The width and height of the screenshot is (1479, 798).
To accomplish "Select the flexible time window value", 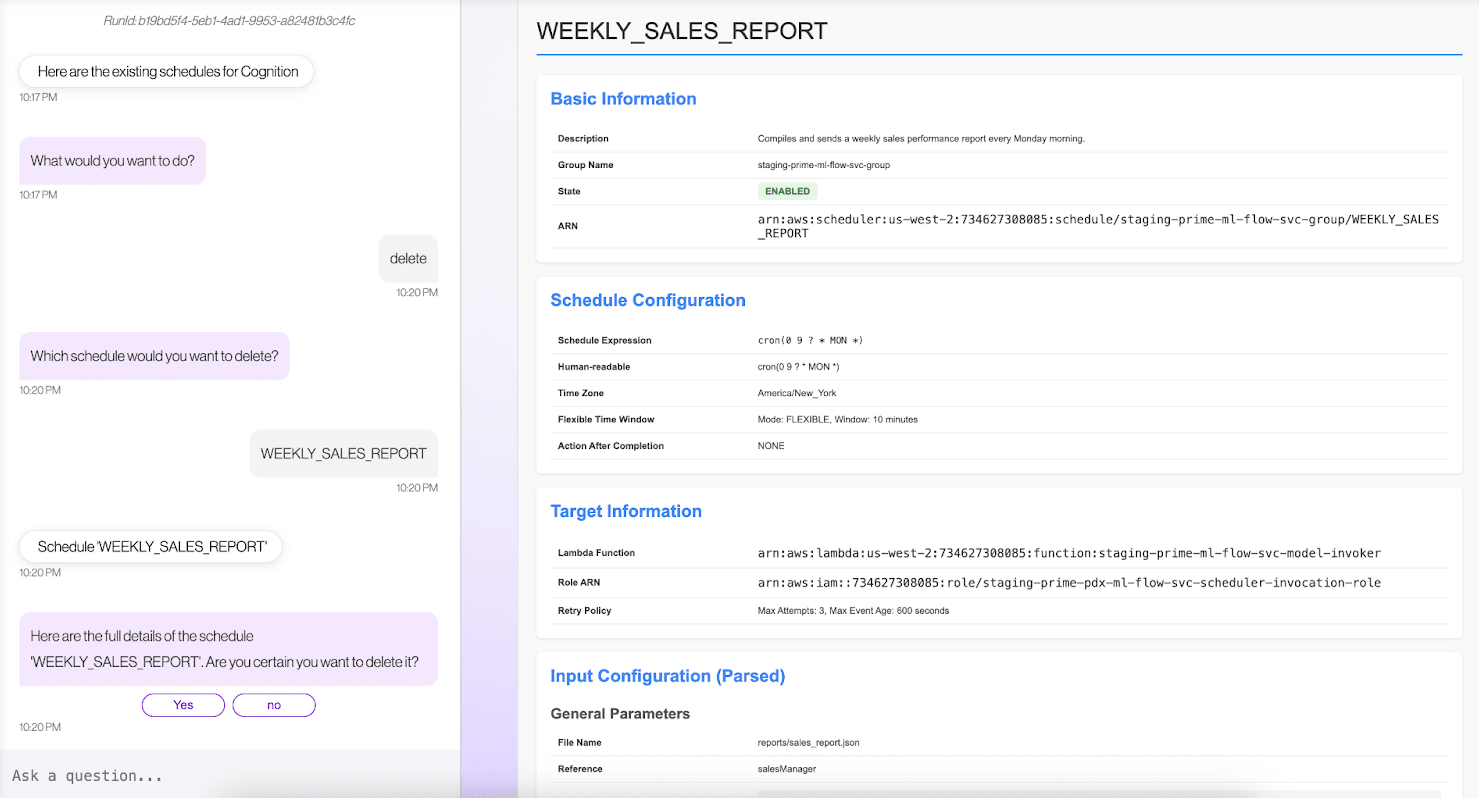I will 838,420.
